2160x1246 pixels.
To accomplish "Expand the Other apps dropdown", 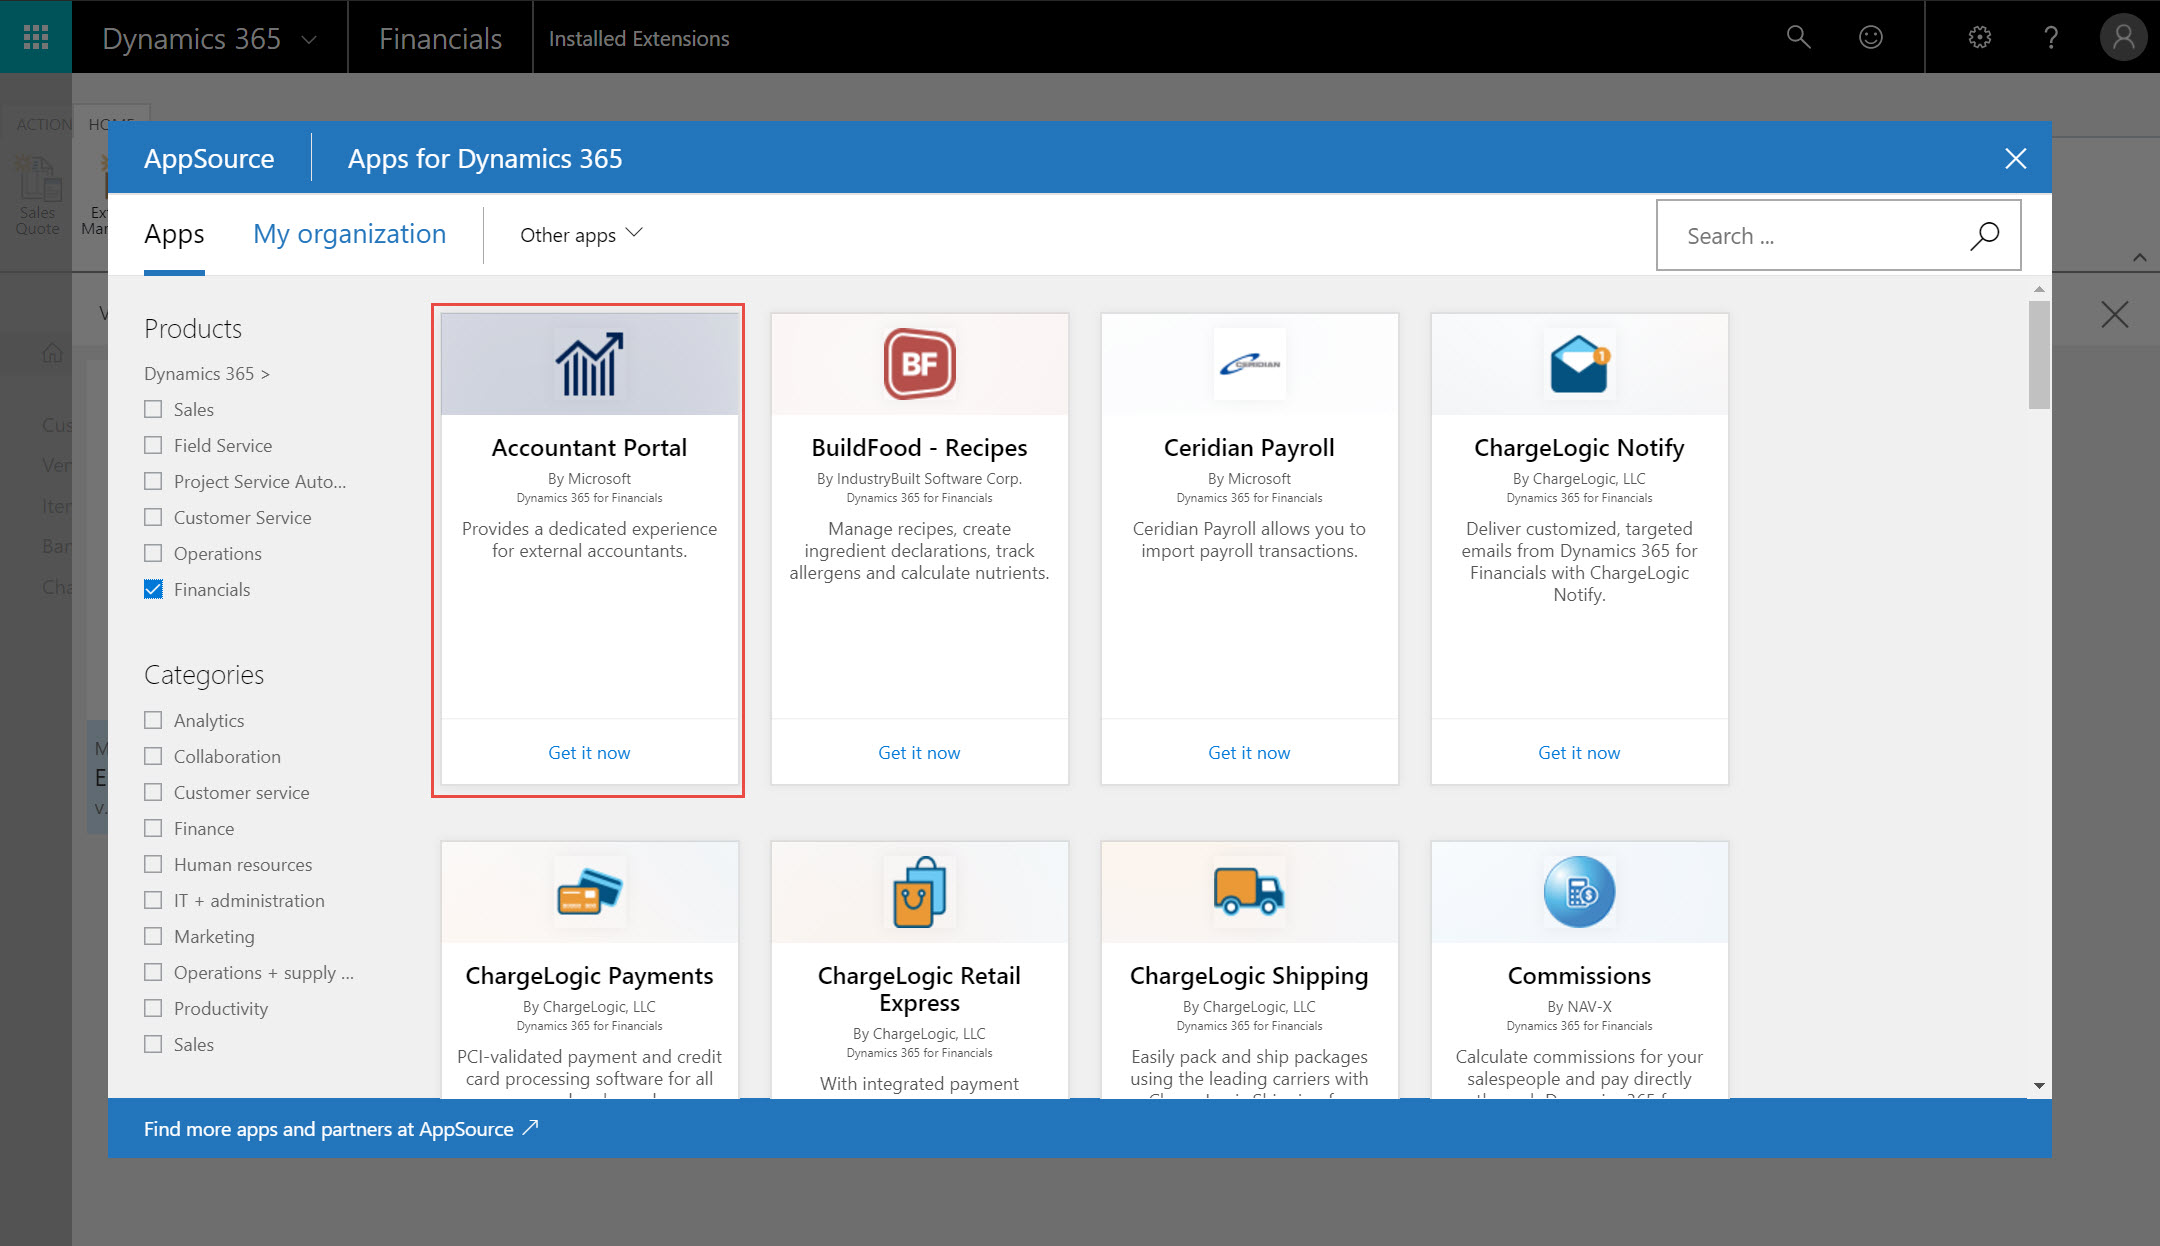I will pyautogui.click(x=581, y=234).
